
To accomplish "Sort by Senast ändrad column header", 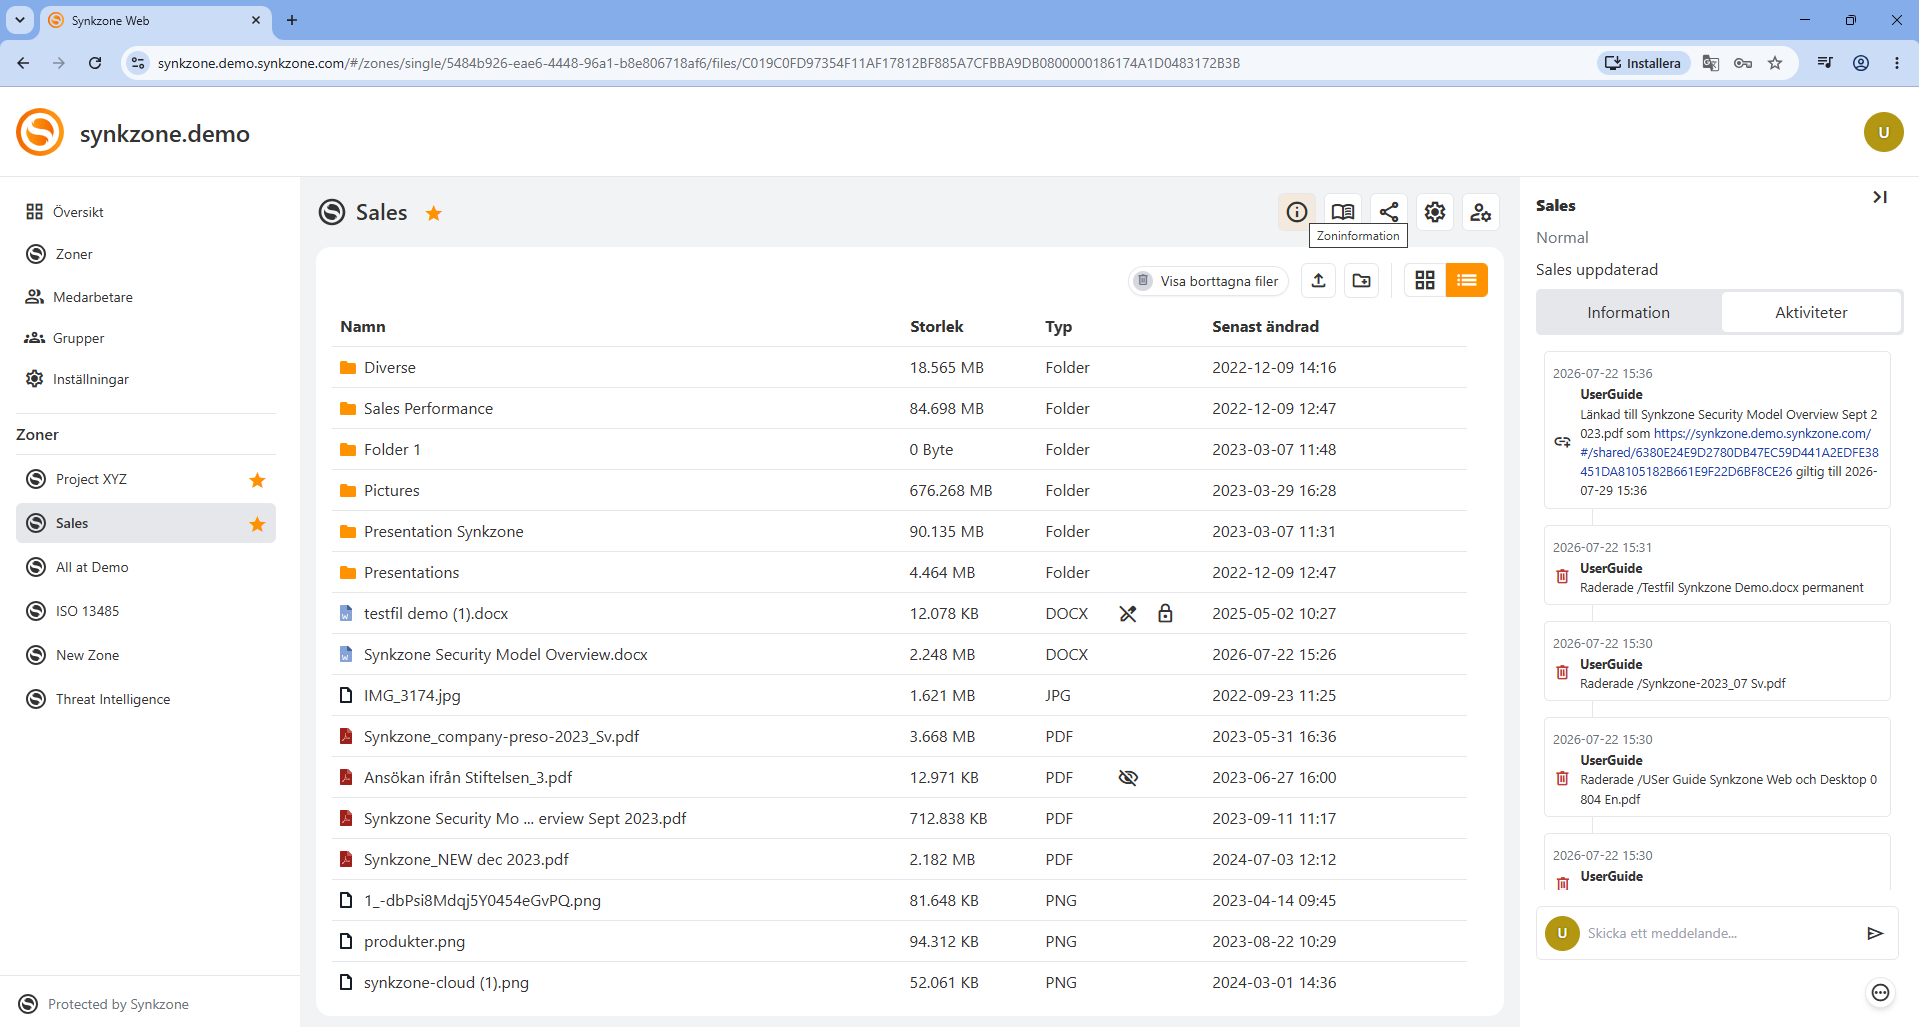I will (x=1265, y=327).
